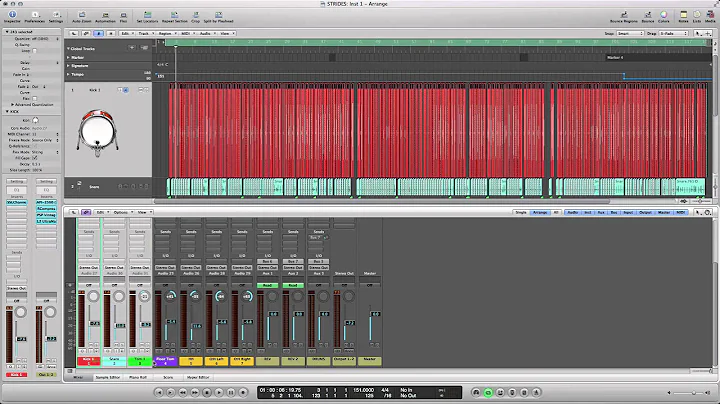The width and height of the screenshot is (720, 404).
Task: Open the Media panel icon
Action: pos(710,17)
